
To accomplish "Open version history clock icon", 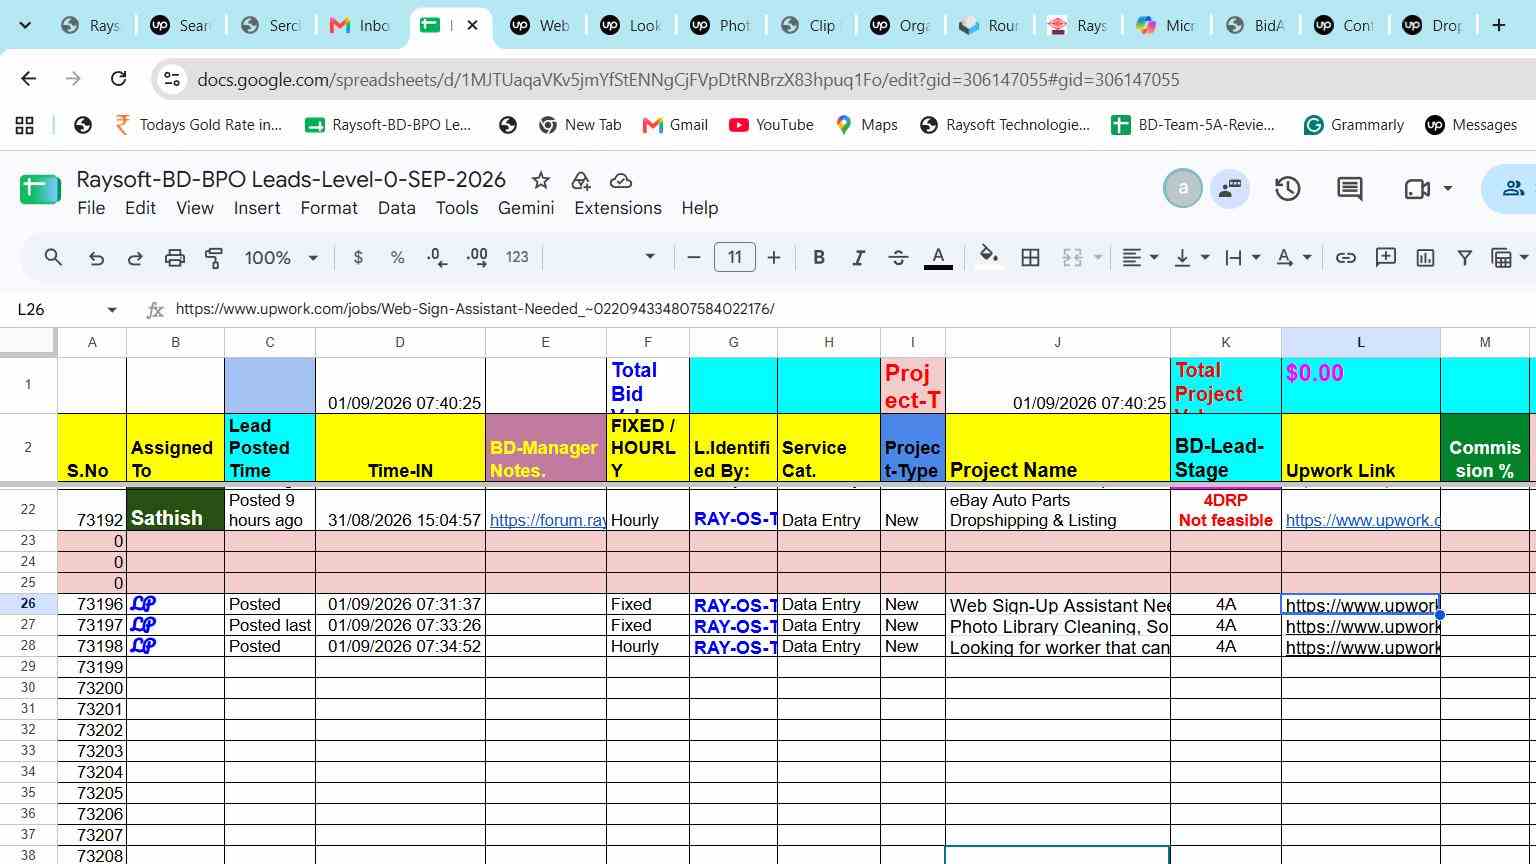I will pos(1287,189).
